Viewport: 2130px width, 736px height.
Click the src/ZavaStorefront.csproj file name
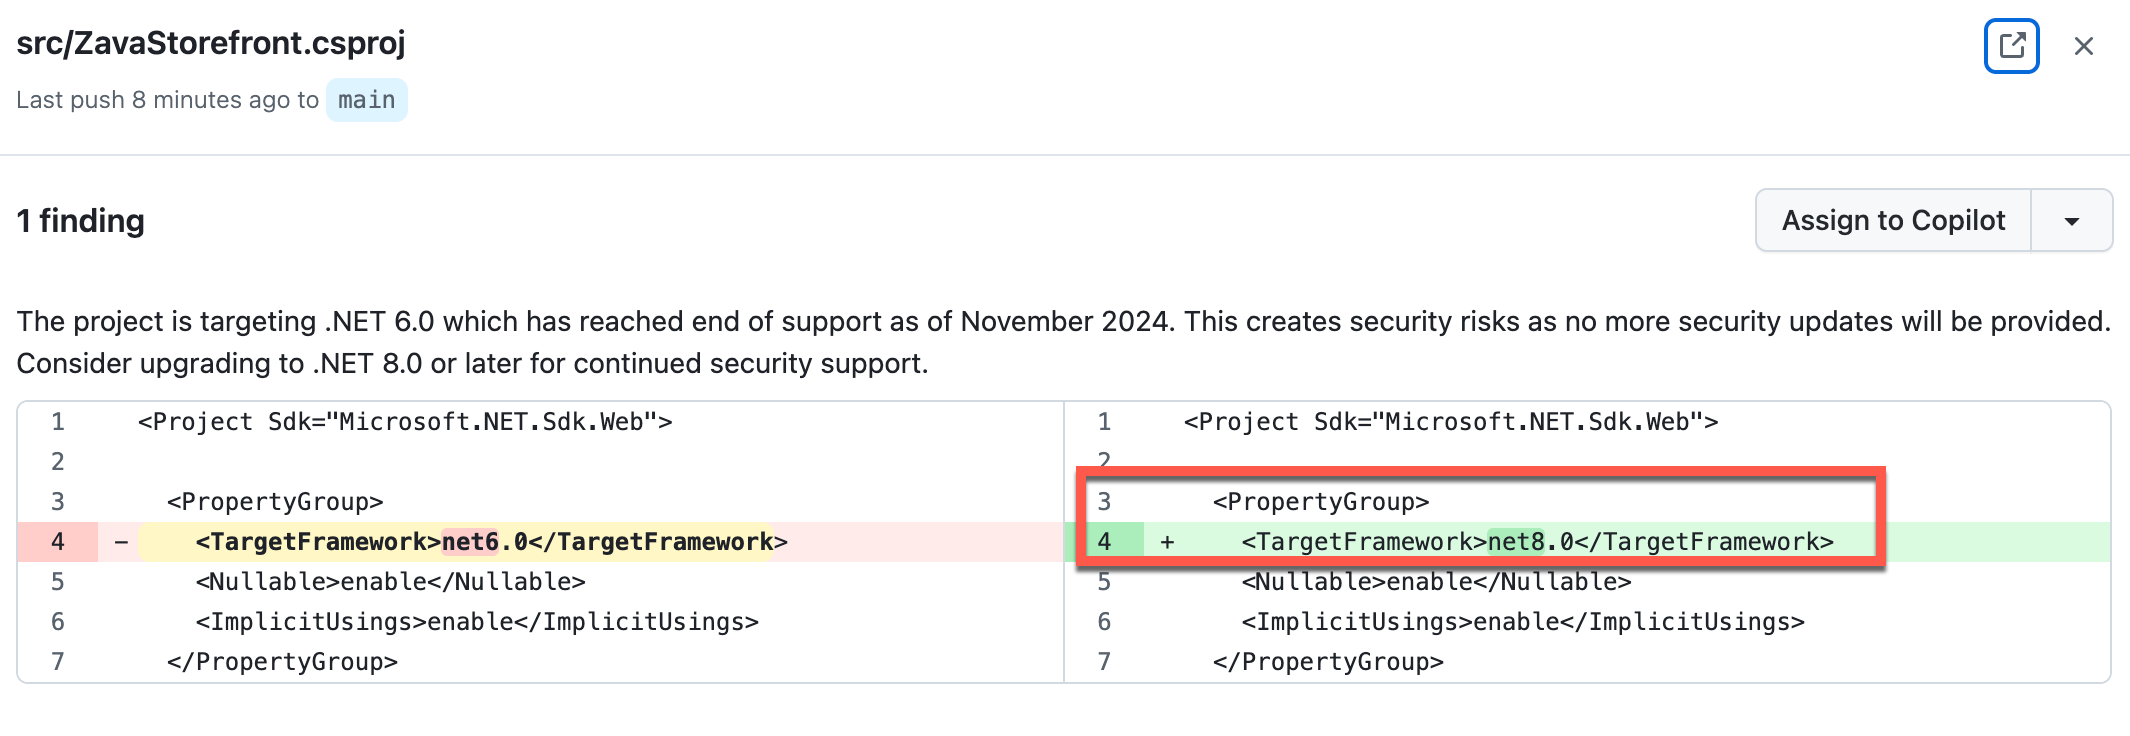[x=211, y=43]
